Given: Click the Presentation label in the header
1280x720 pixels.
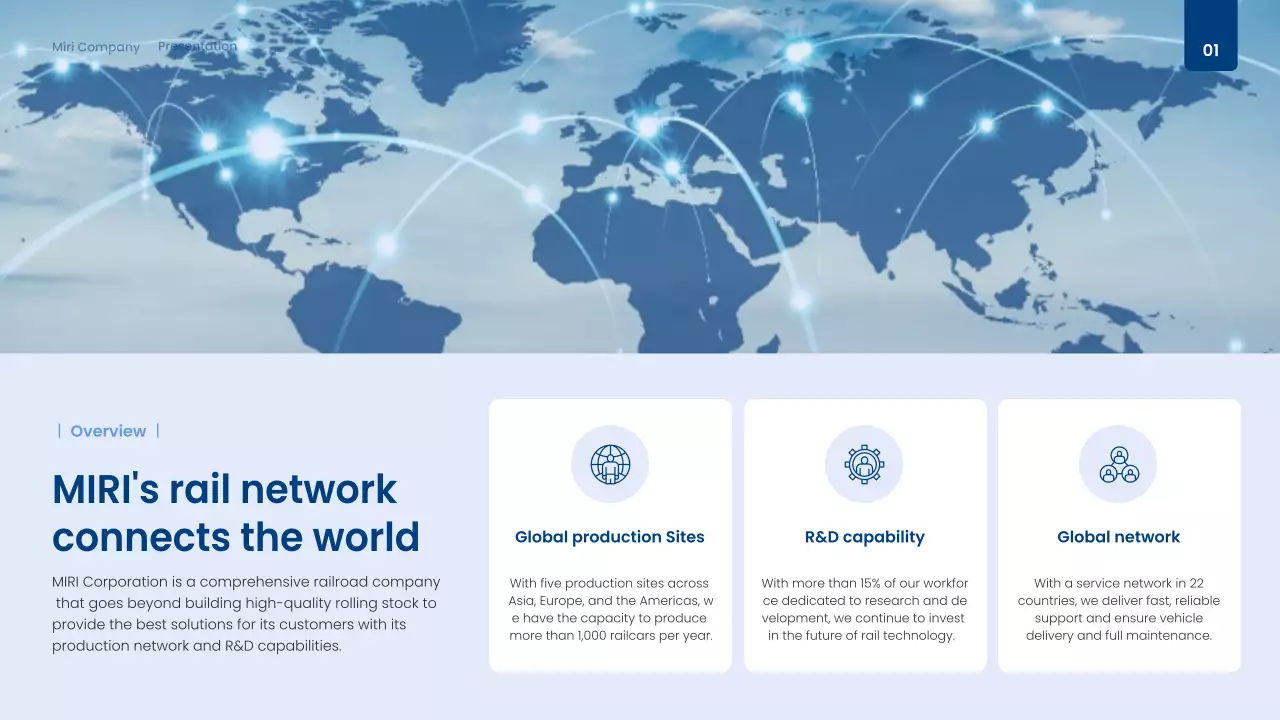Looking at the screenshot, I should [197, 46].
